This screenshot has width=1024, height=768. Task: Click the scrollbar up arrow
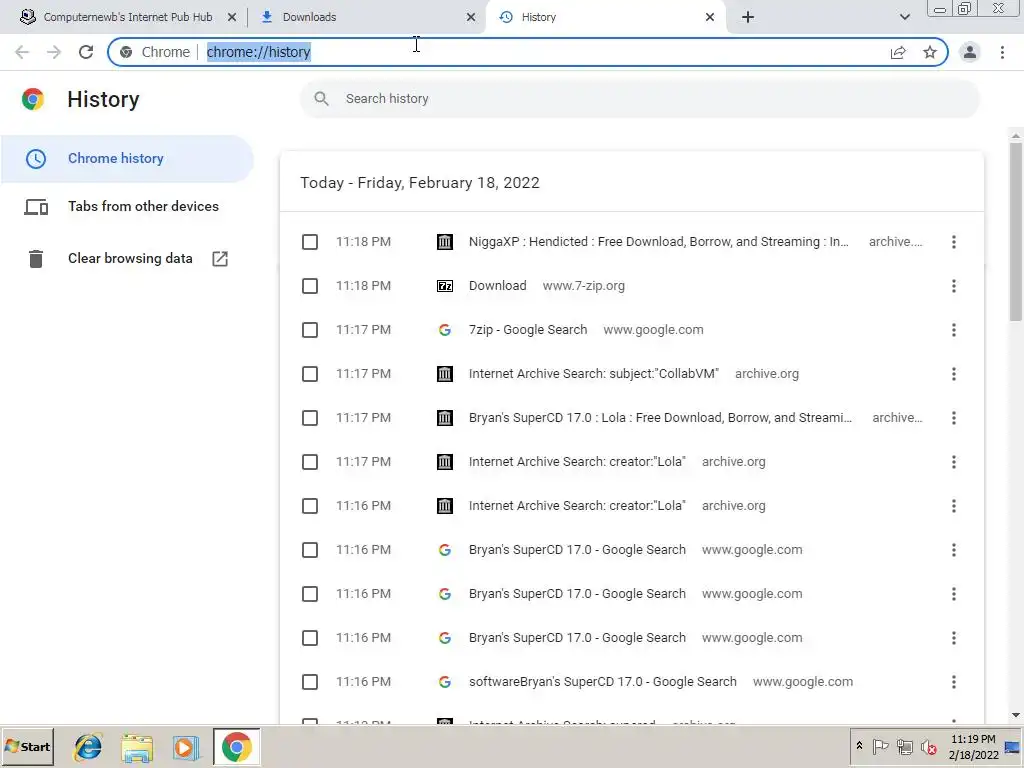pos(1016,135)
